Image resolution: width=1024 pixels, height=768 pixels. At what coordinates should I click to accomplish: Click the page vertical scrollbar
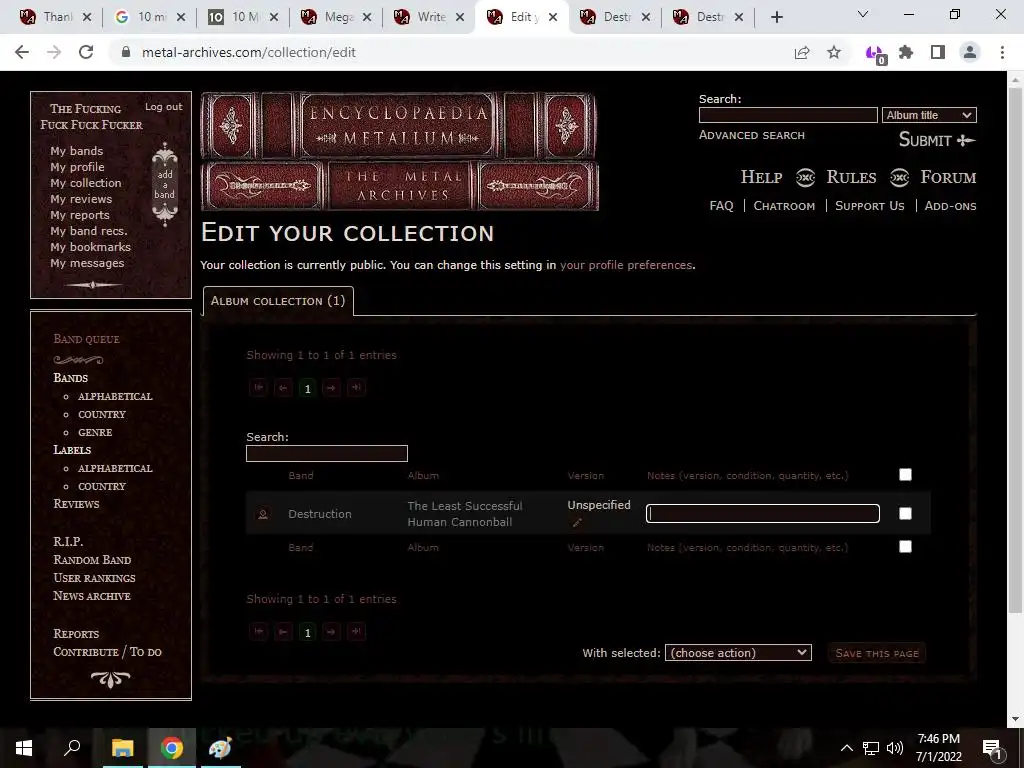pos(1015,349)
